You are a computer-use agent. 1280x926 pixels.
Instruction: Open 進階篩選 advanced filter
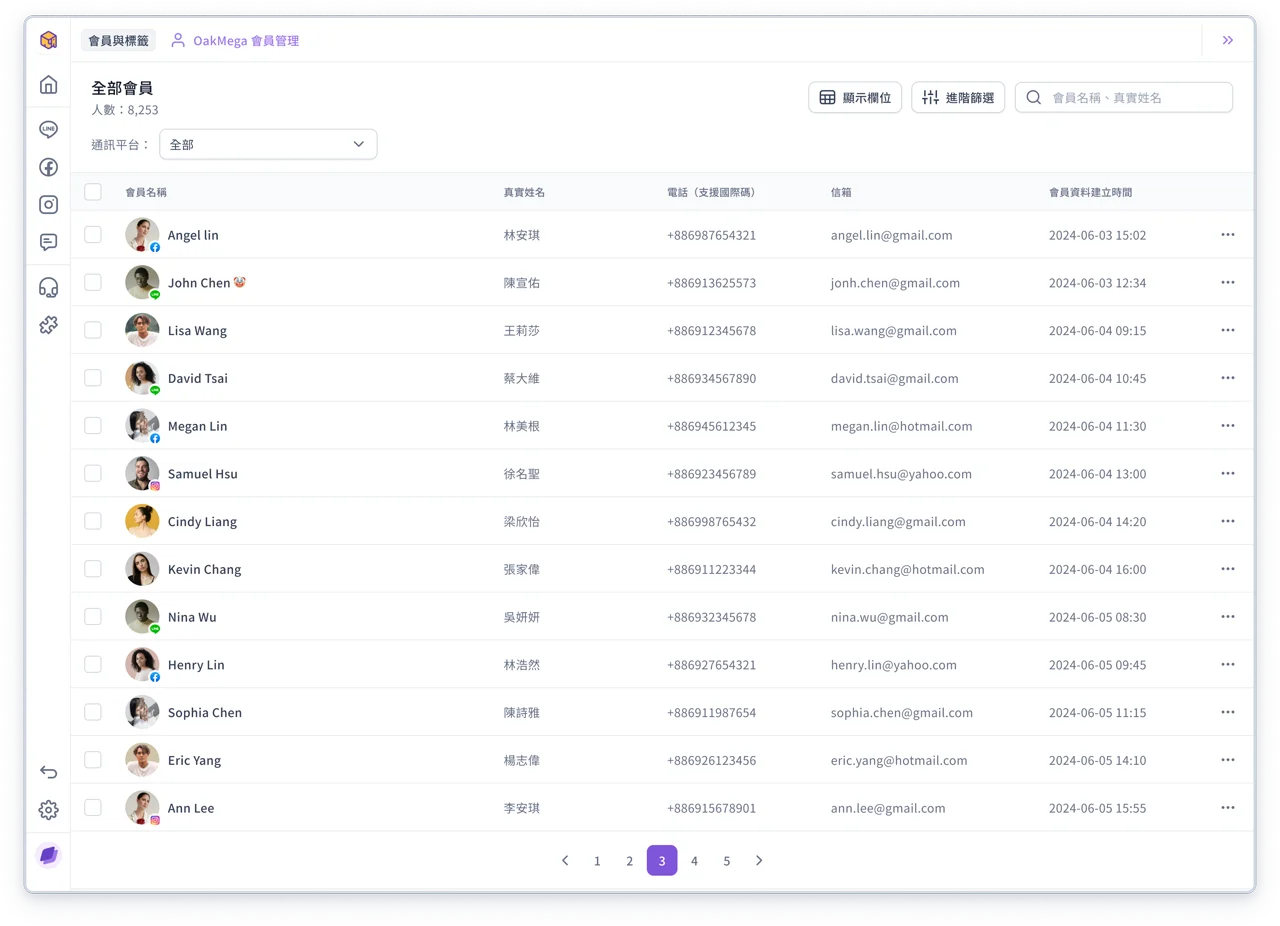[x=958, y=97]
